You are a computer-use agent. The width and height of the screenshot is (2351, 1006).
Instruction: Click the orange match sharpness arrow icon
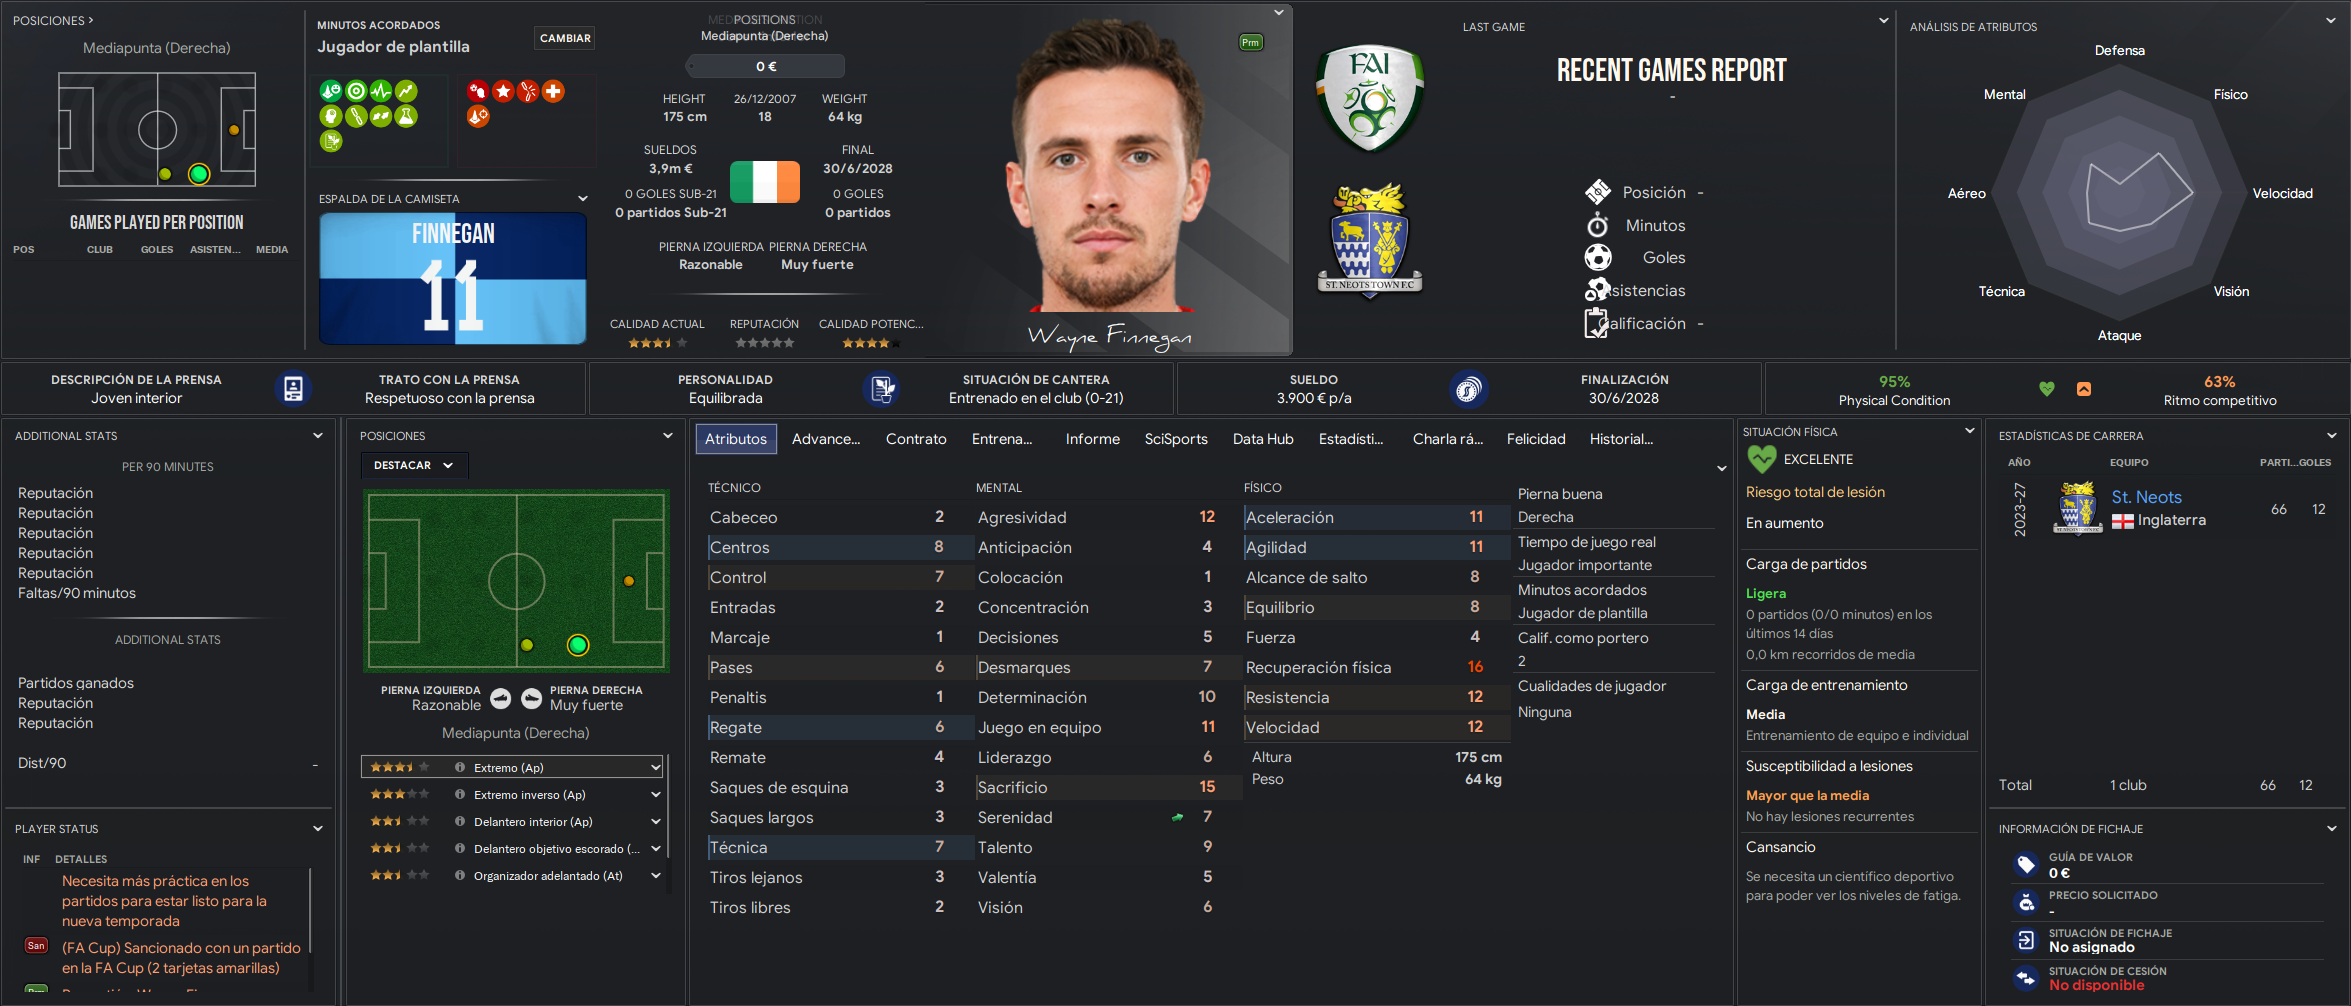point(2084,389)
